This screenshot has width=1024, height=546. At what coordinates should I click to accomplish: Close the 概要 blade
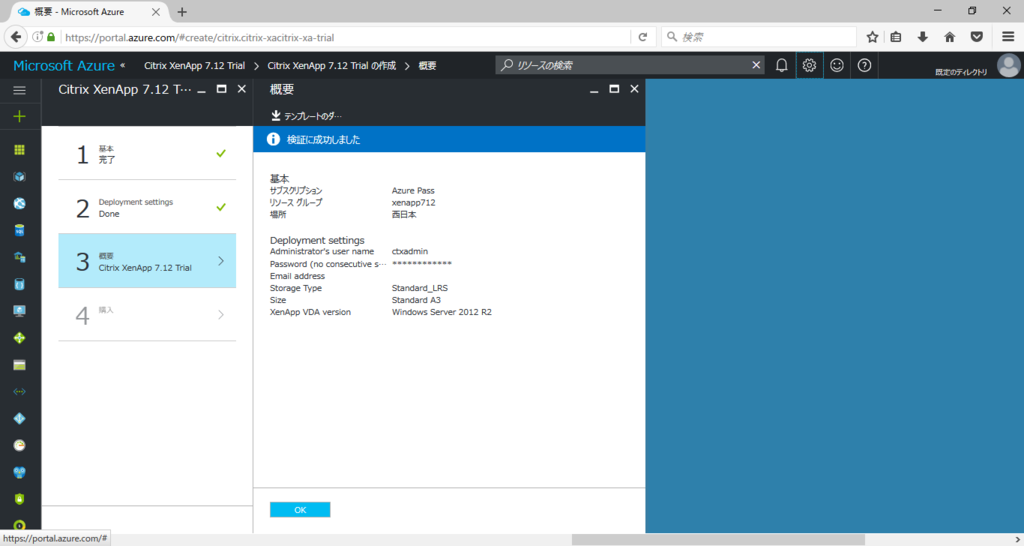click(634, 89)
